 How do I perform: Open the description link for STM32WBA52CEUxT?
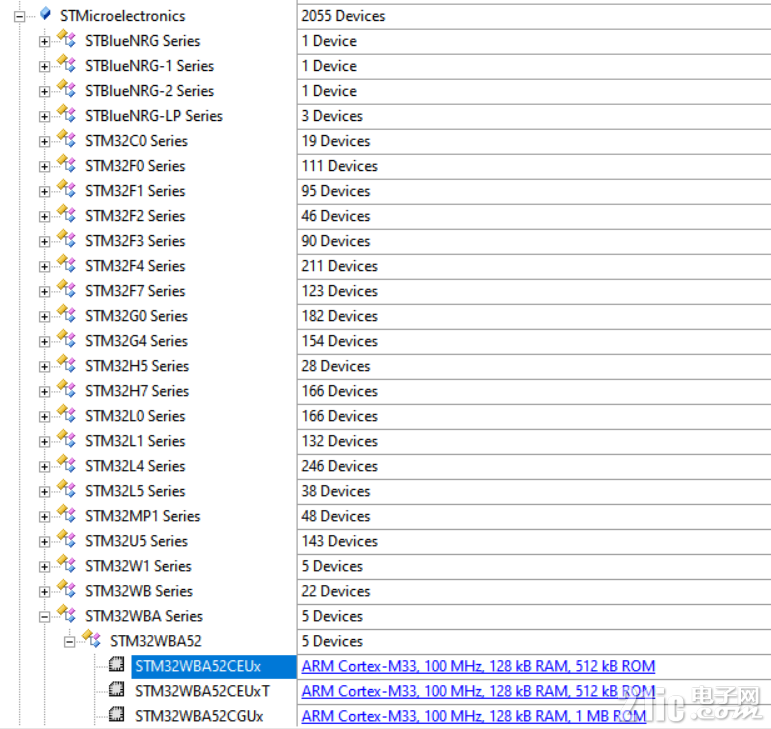click(x=478, y=691)
